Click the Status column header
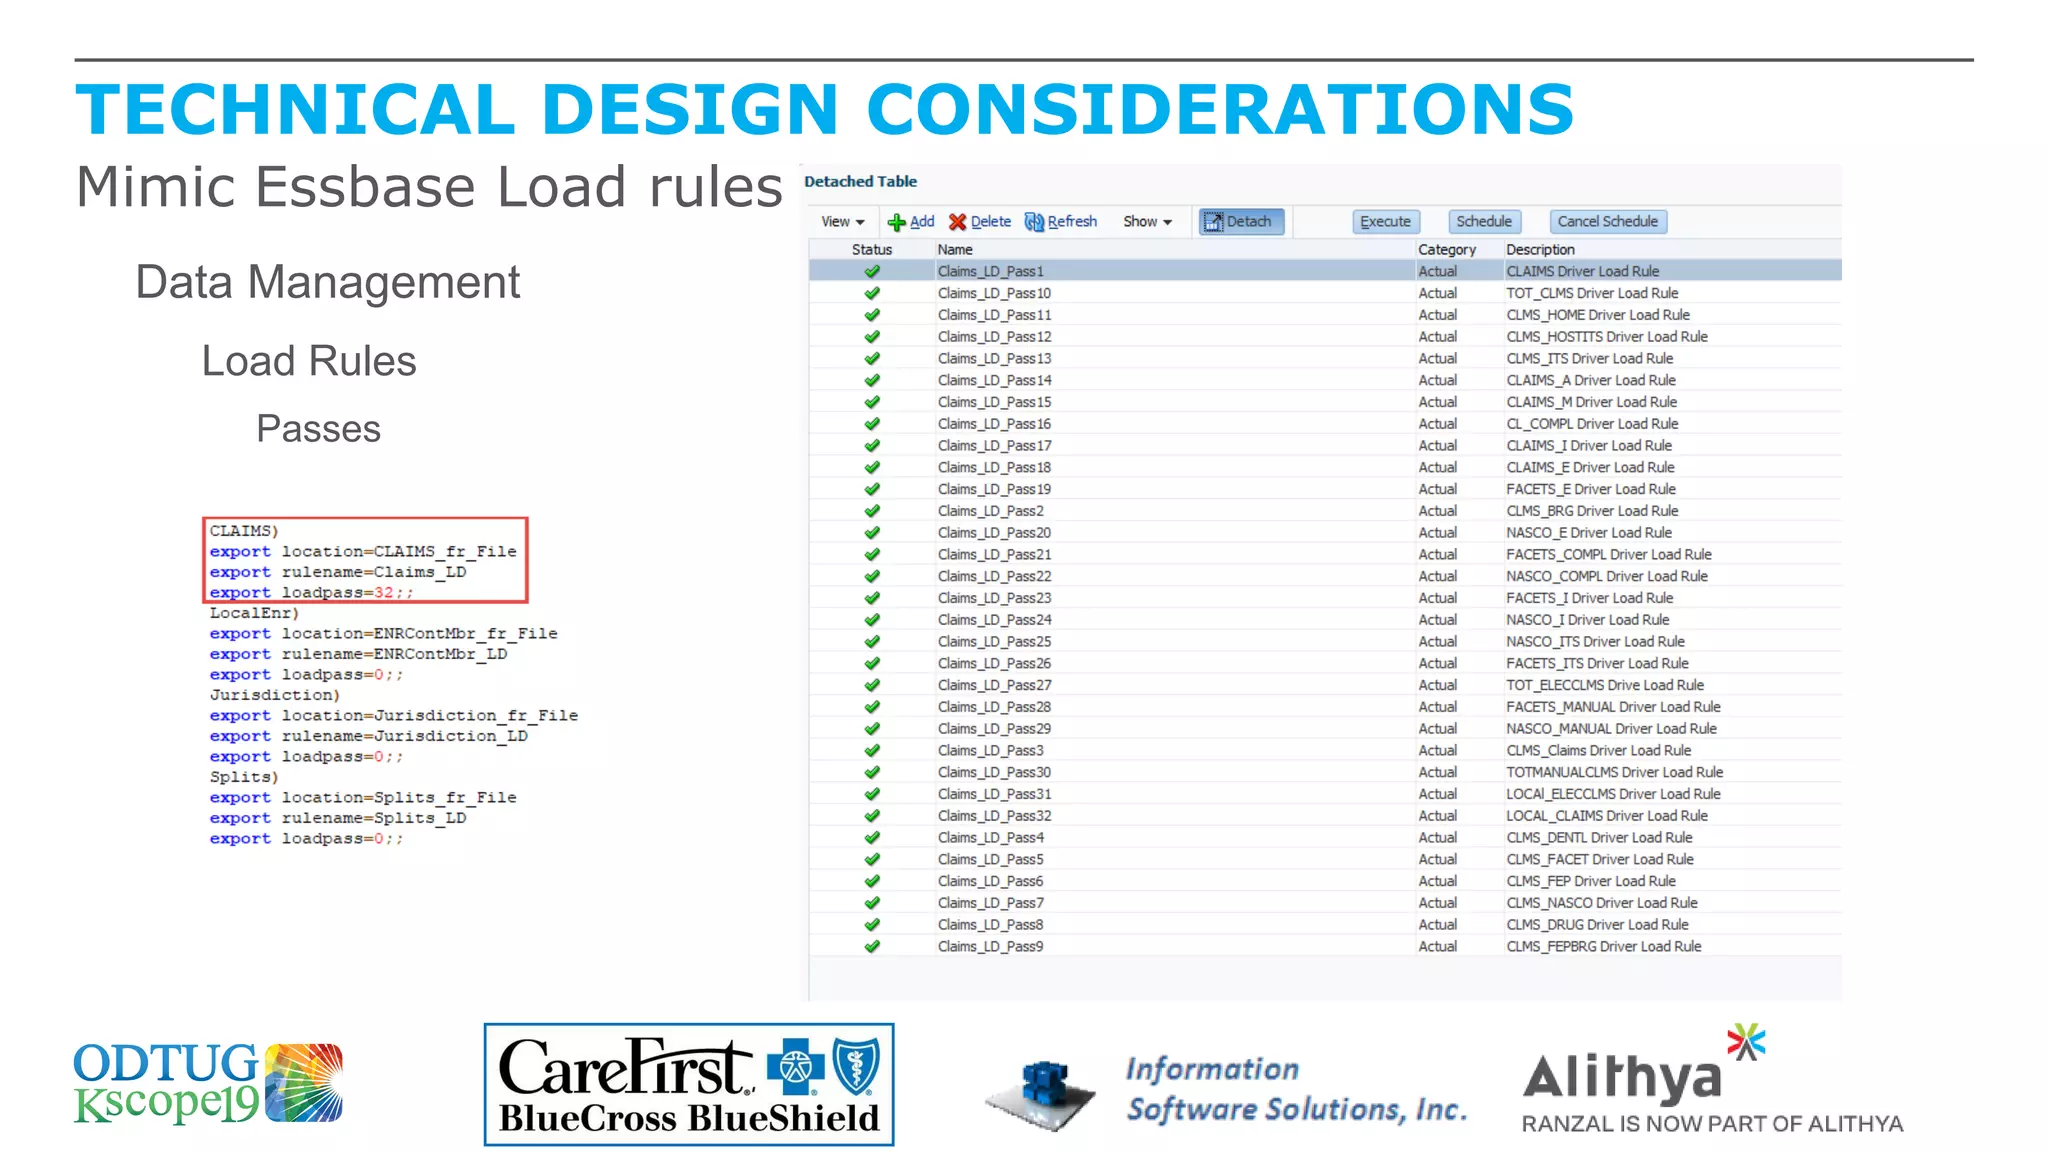 point(871,250)
